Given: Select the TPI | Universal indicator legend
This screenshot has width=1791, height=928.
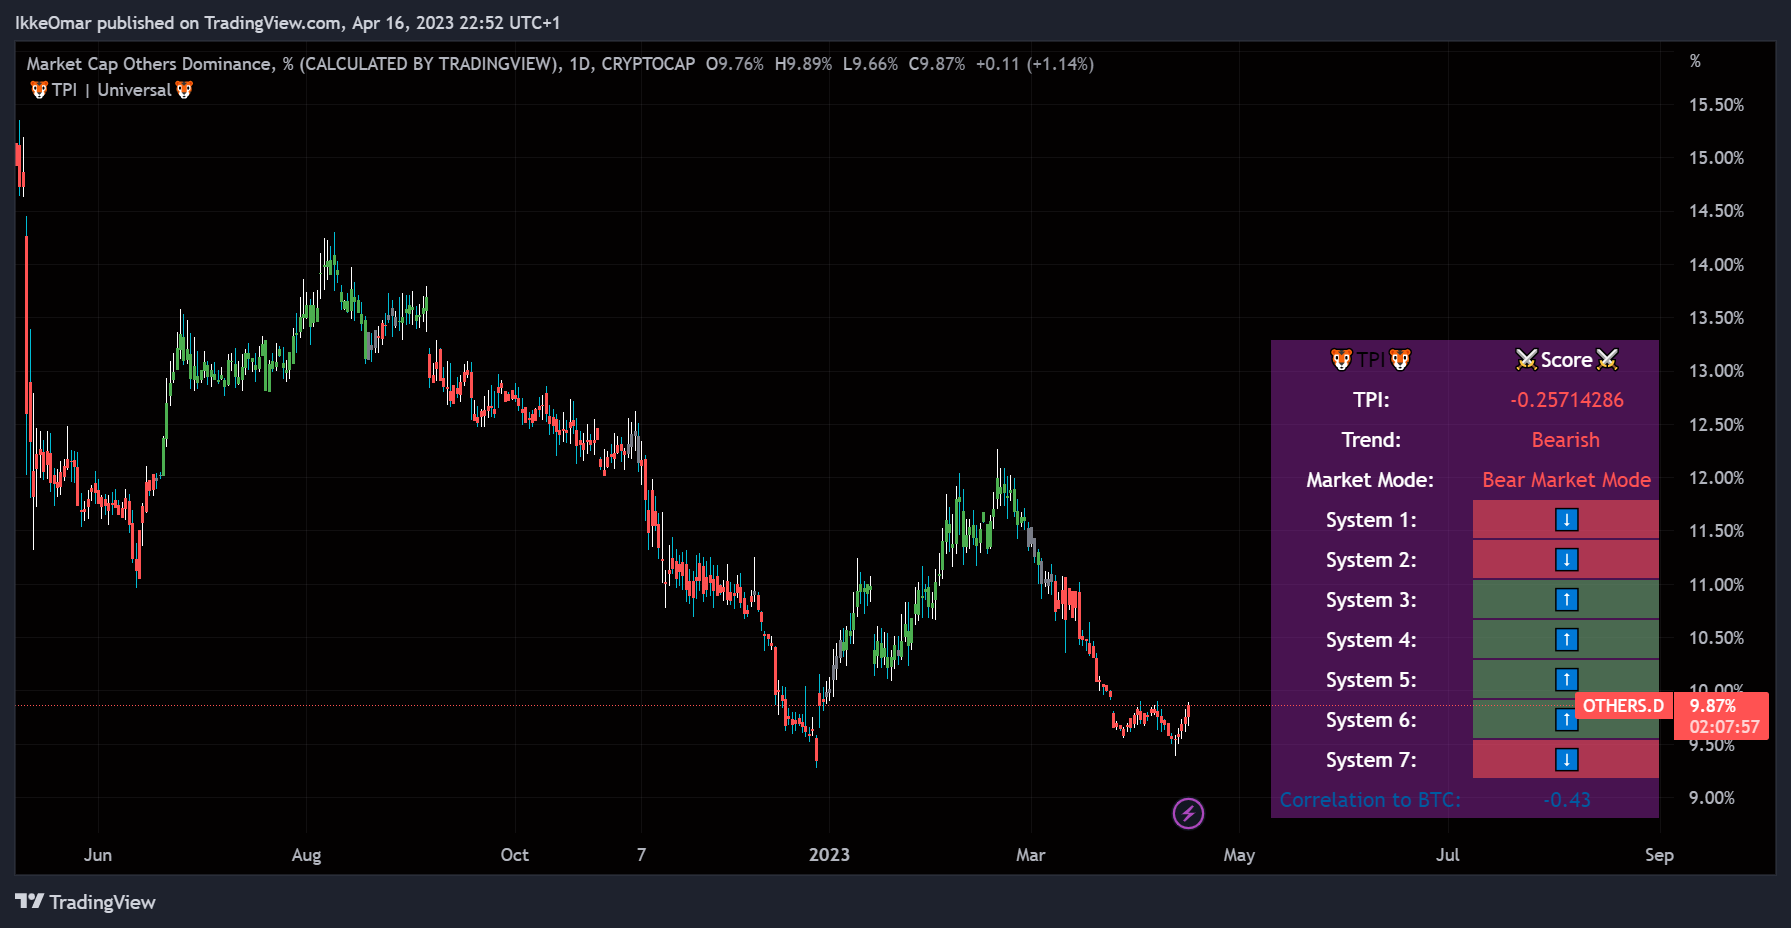Looking at the screenshot, I should click(111, 90).
